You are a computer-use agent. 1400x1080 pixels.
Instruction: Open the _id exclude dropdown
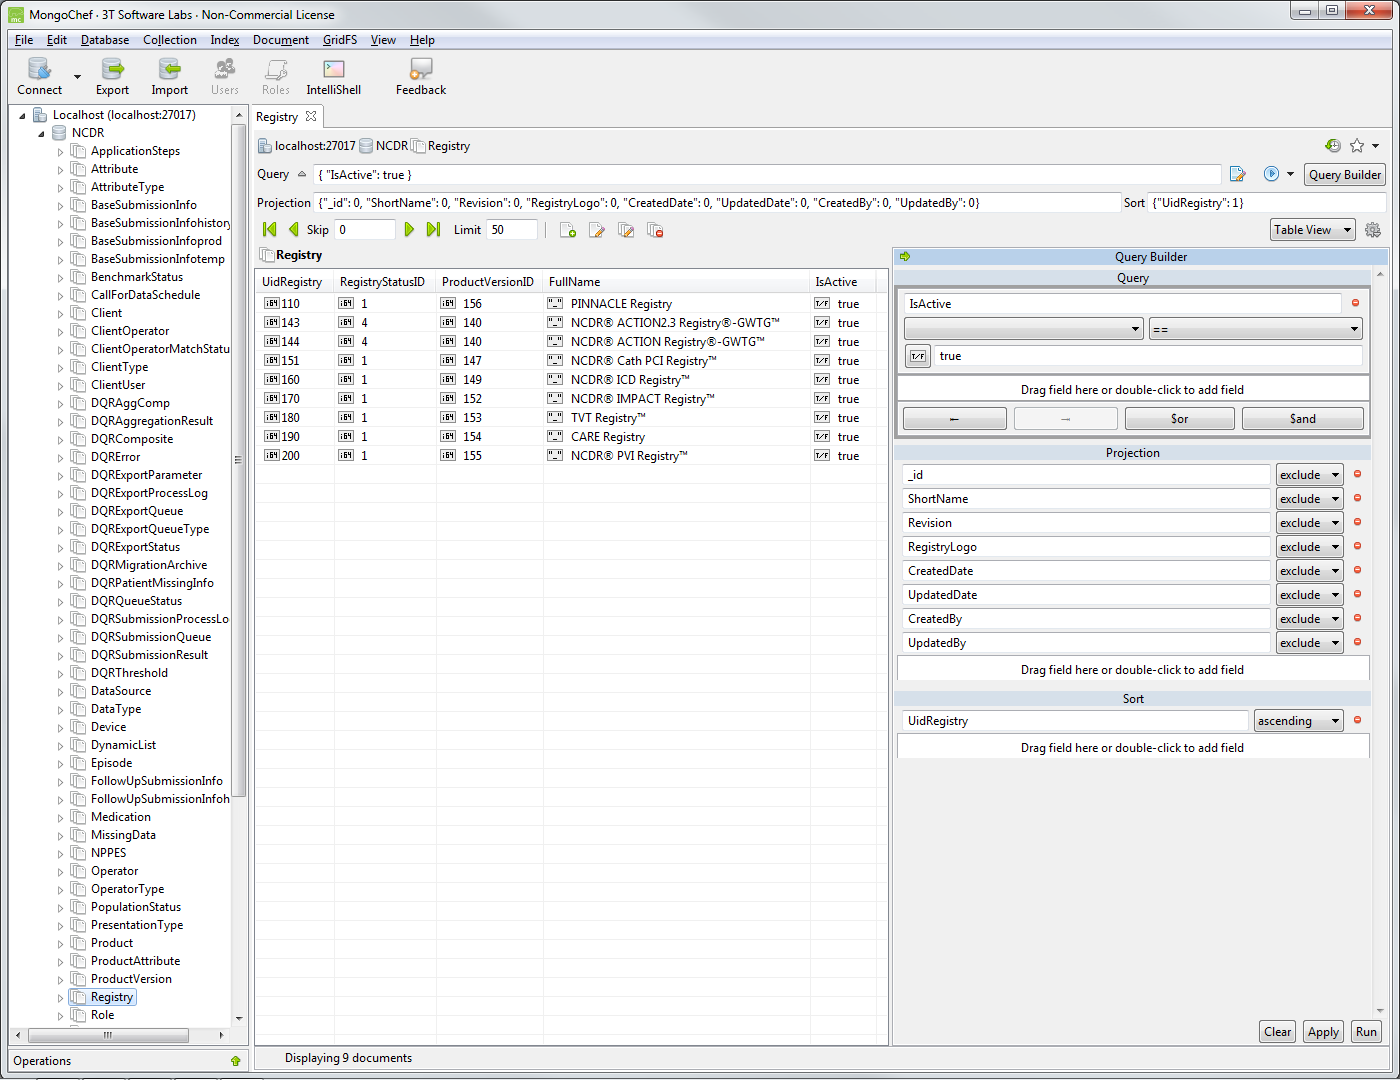[1309, 475]
